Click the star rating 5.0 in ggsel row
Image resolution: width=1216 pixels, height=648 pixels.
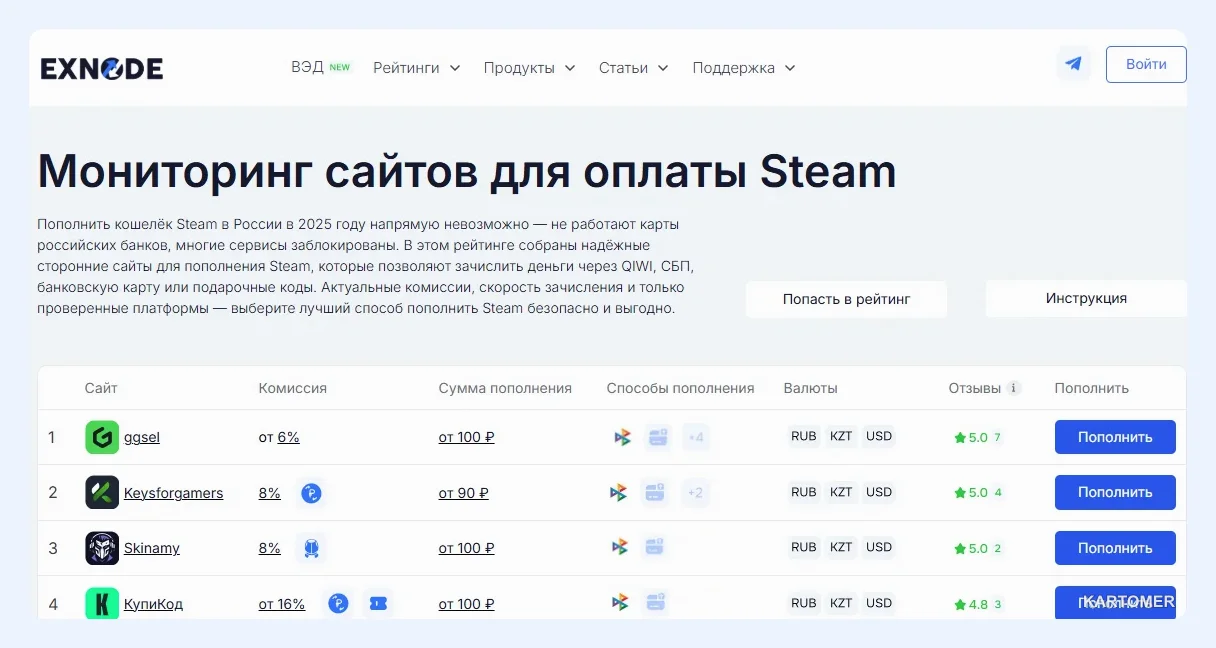(x=971, y=437)
